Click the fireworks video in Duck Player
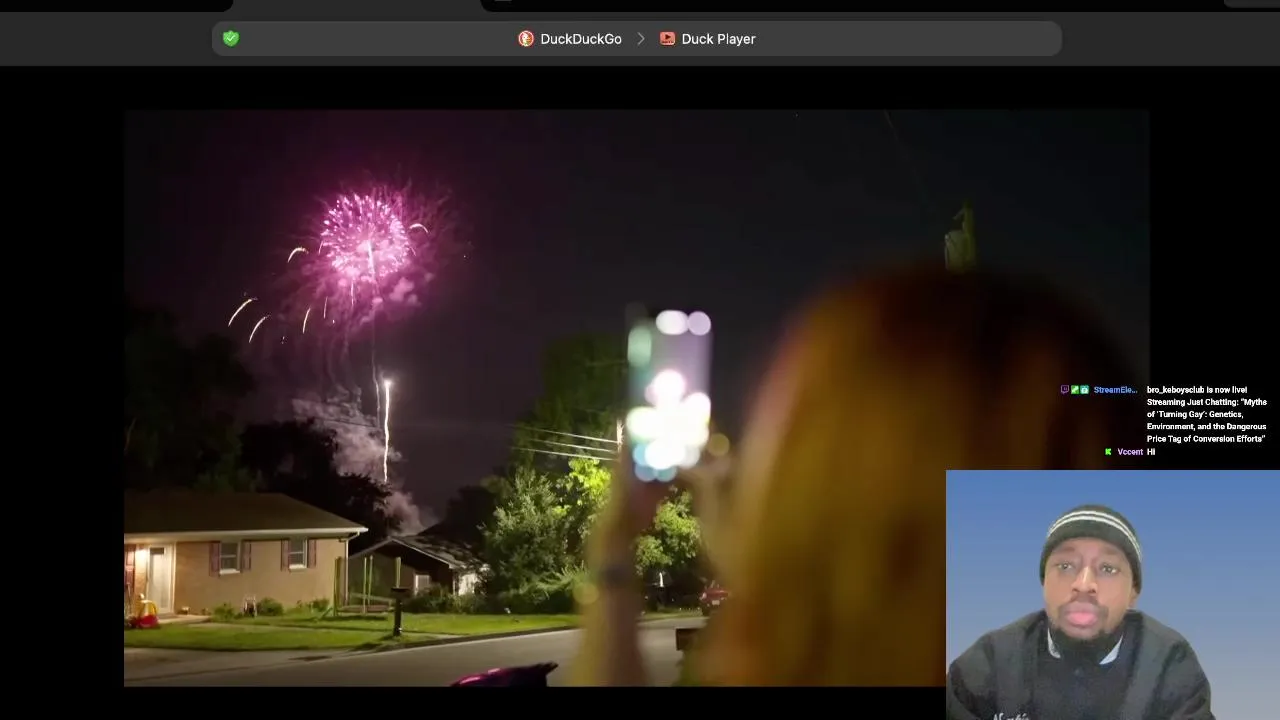The image size is (1280, 720). click(x=636, y=398)
